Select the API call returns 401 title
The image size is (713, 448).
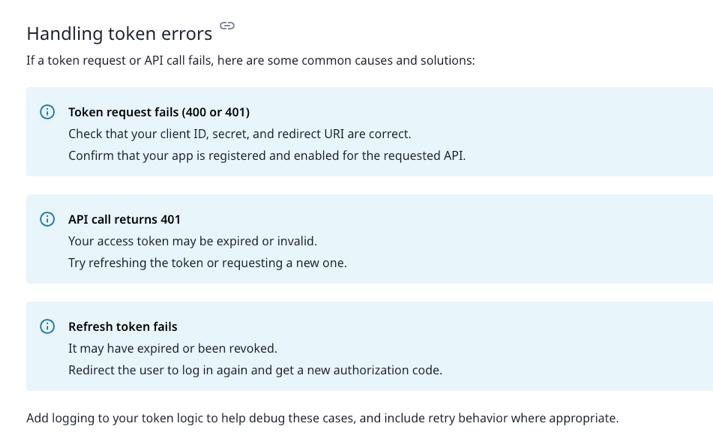pyautogui.click(x=124, y=219)
